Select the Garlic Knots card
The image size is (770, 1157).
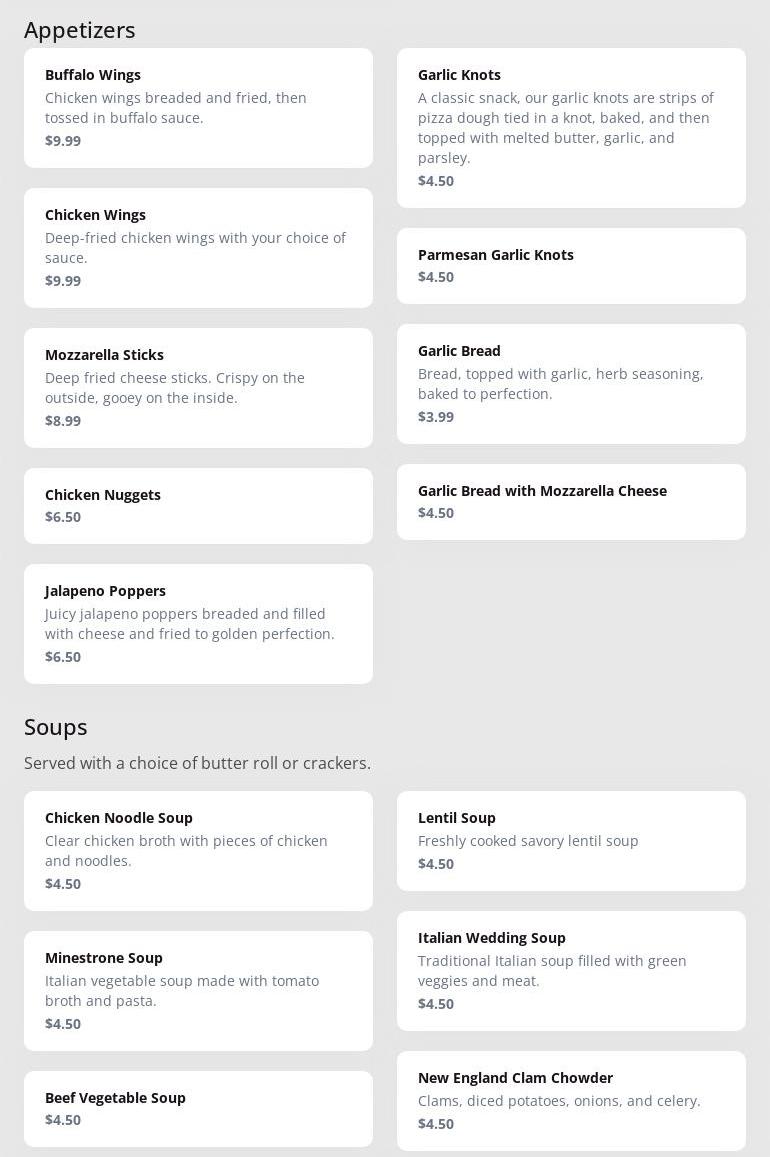[571, 127]
